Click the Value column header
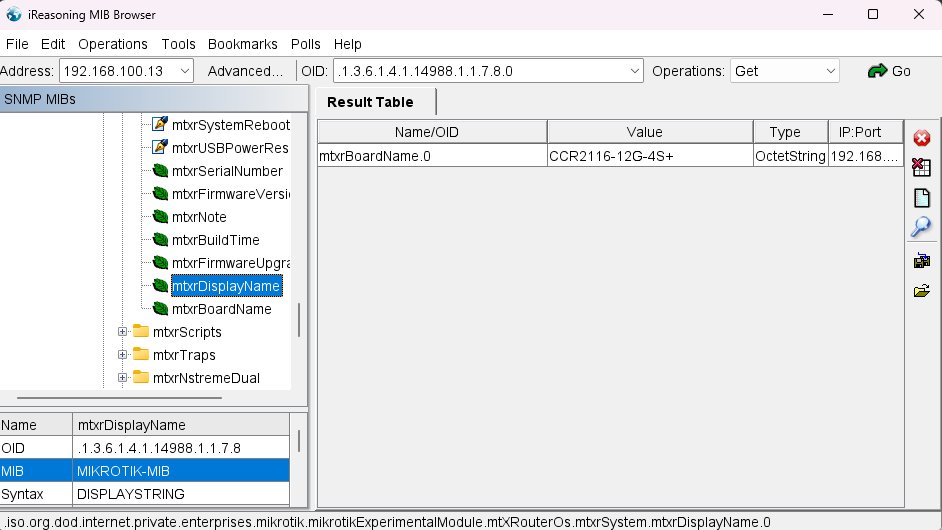942x530 pixels. pyautogui.click(x=644, y=132)
